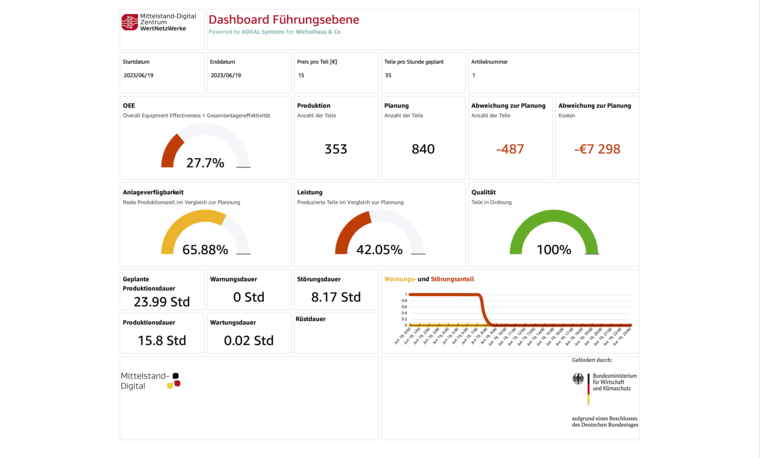The image size is (760, 458).
Task: Click the Störungsanteil legend label
Action: click(452, 279)
